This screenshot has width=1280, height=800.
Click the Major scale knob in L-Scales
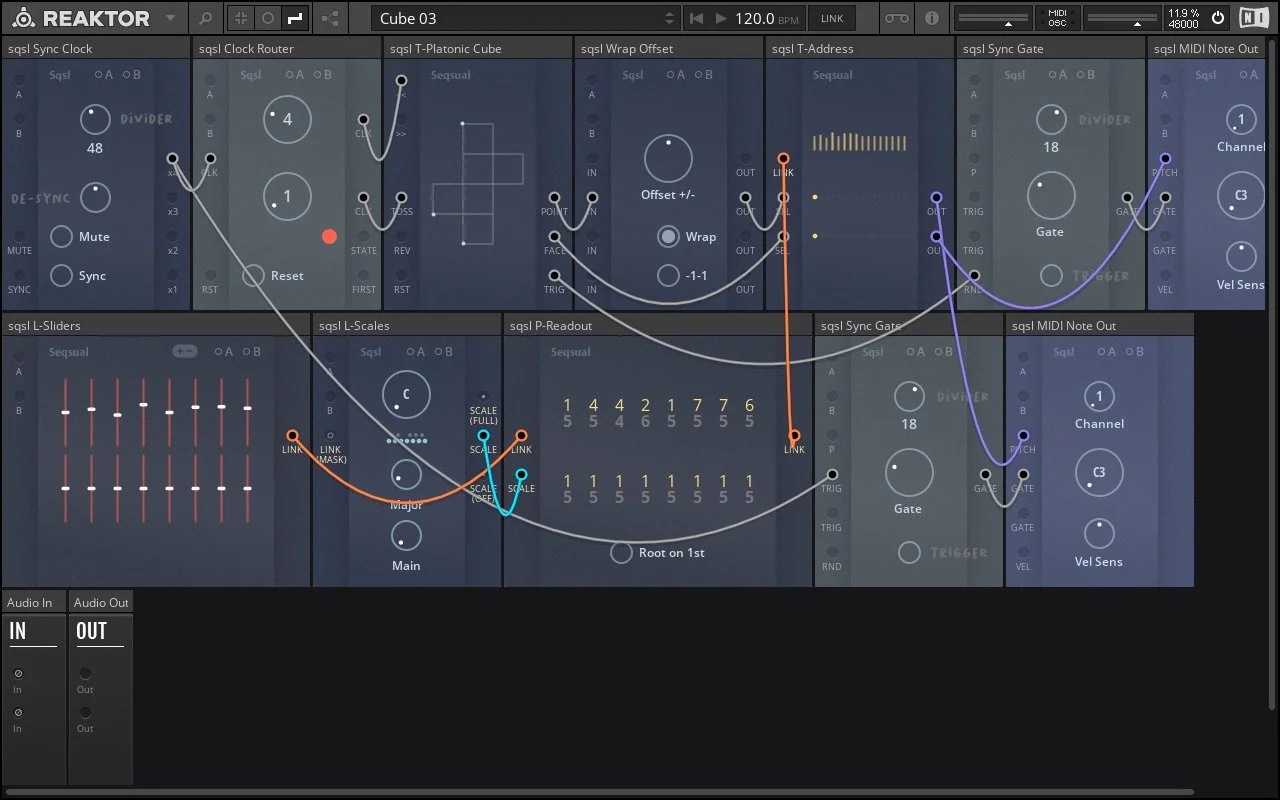406,474
